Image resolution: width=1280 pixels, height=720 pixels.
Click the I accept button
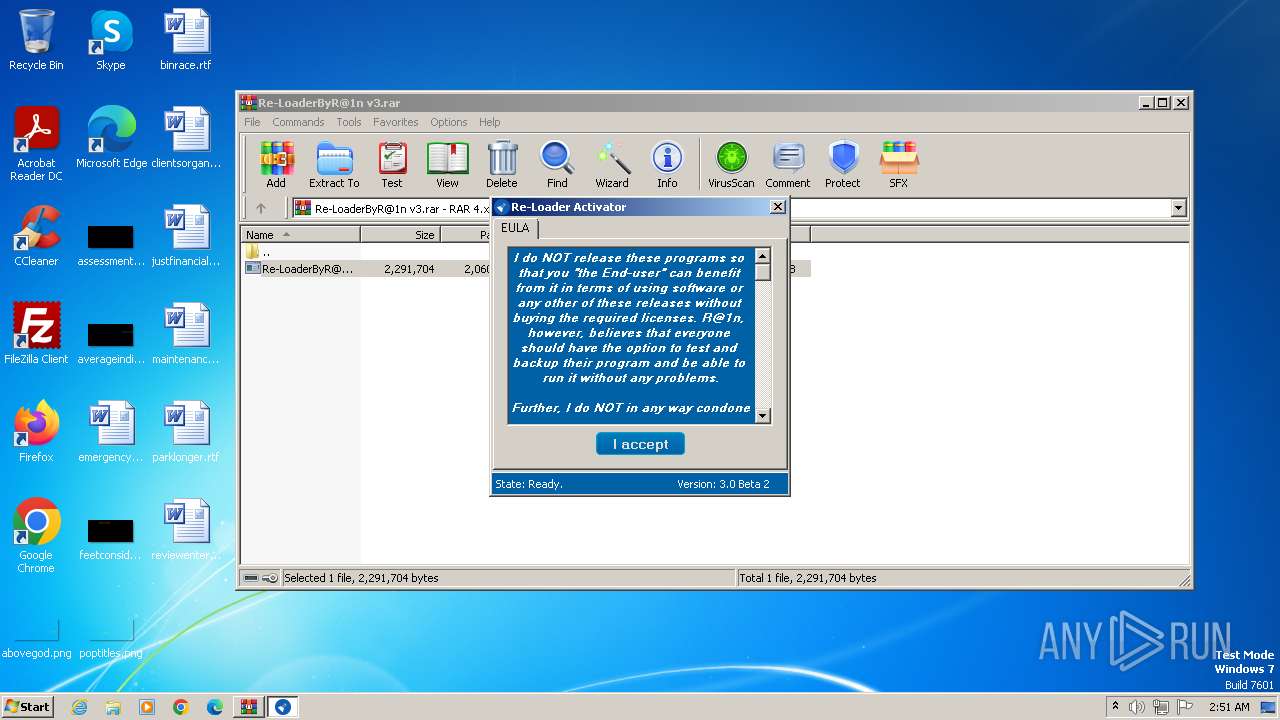point(640,444)
